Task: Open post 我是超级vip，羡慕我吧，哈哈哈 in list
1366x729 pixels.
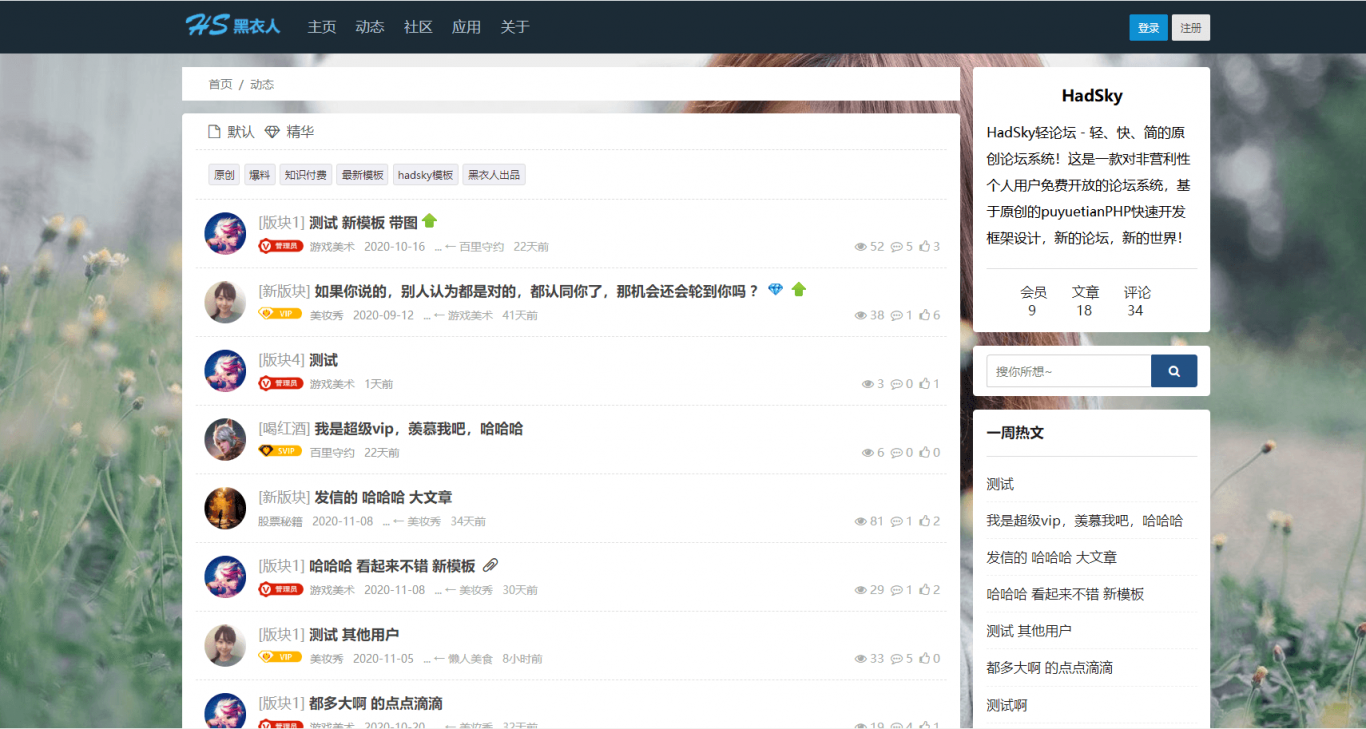Action: pos(418,428)
